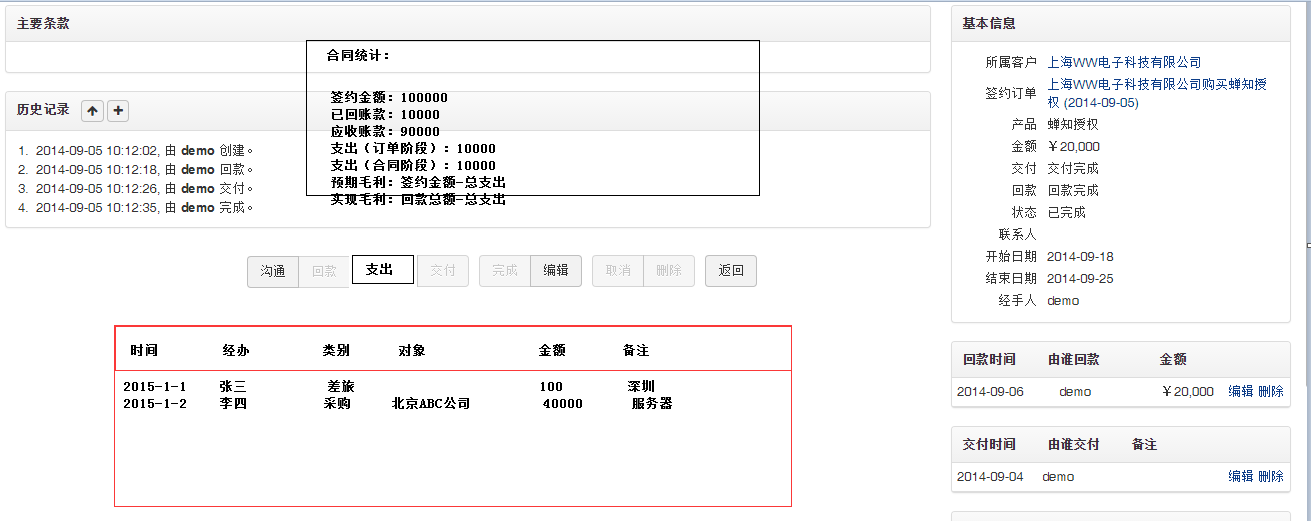Select 备注 header in the delivery table

(1145, 444)
